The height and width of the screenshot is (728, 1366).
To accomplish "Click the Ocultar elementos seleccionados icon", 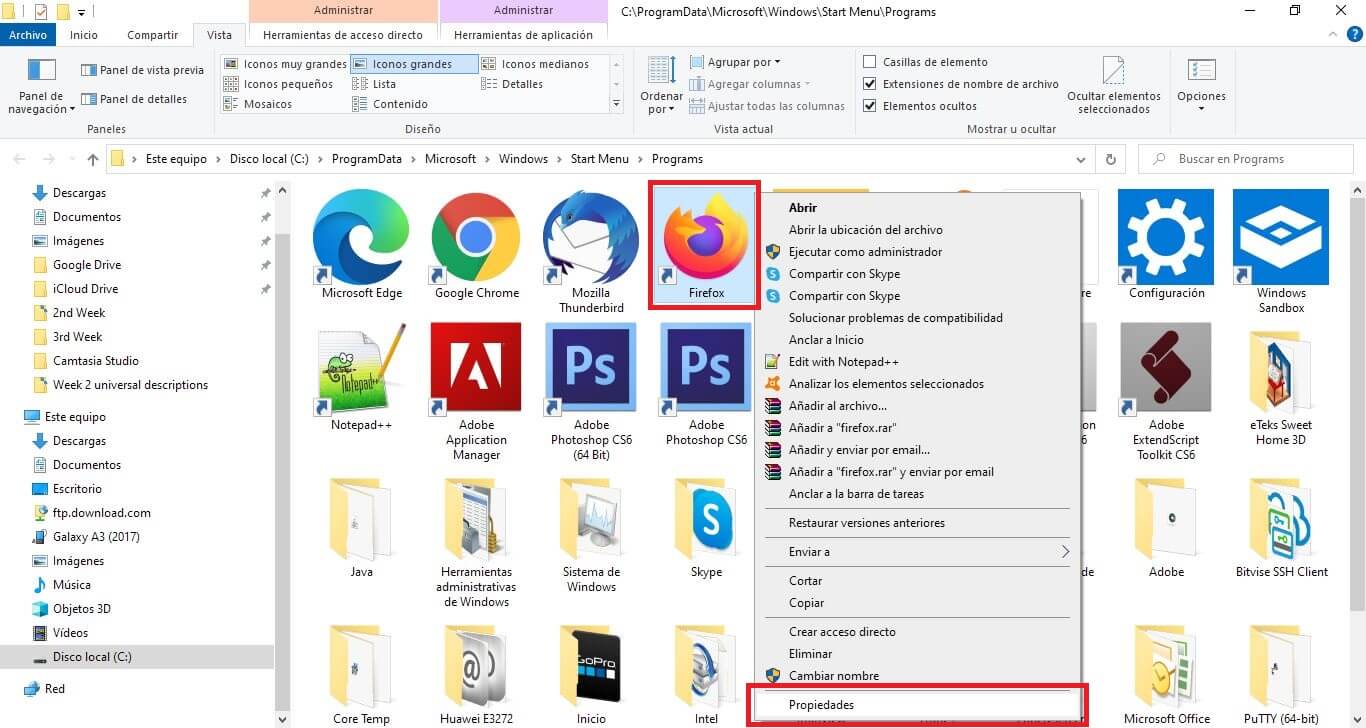I will [1114, 85].
